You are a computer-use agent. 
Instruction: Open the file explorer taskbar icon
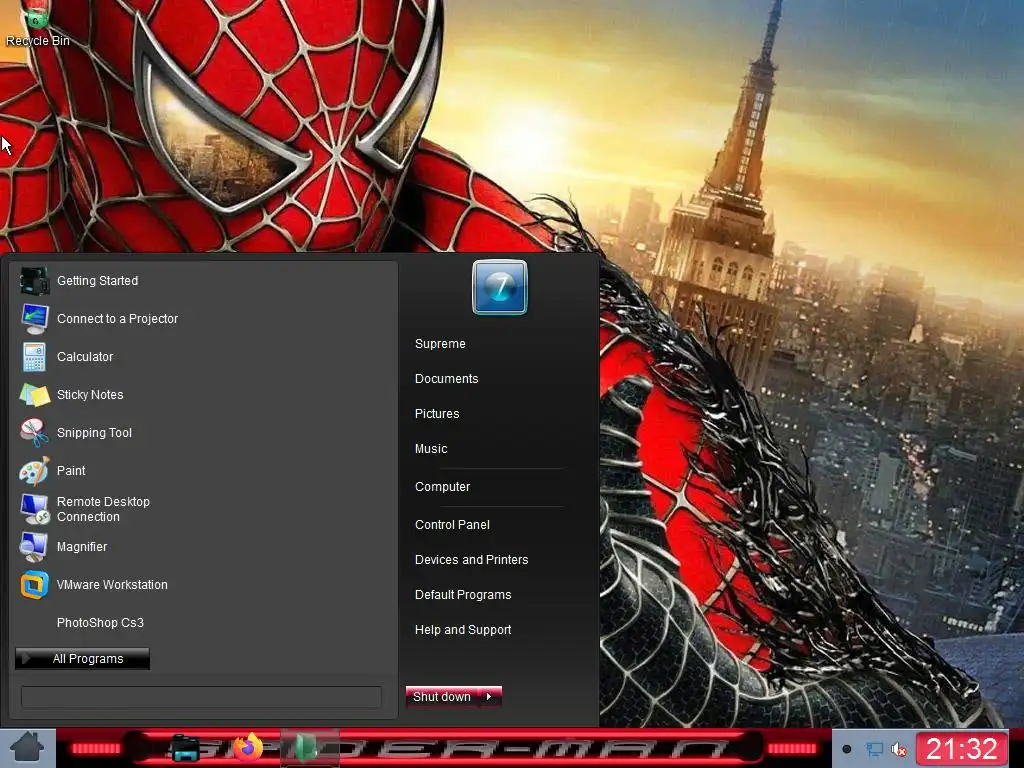(185, 748)
